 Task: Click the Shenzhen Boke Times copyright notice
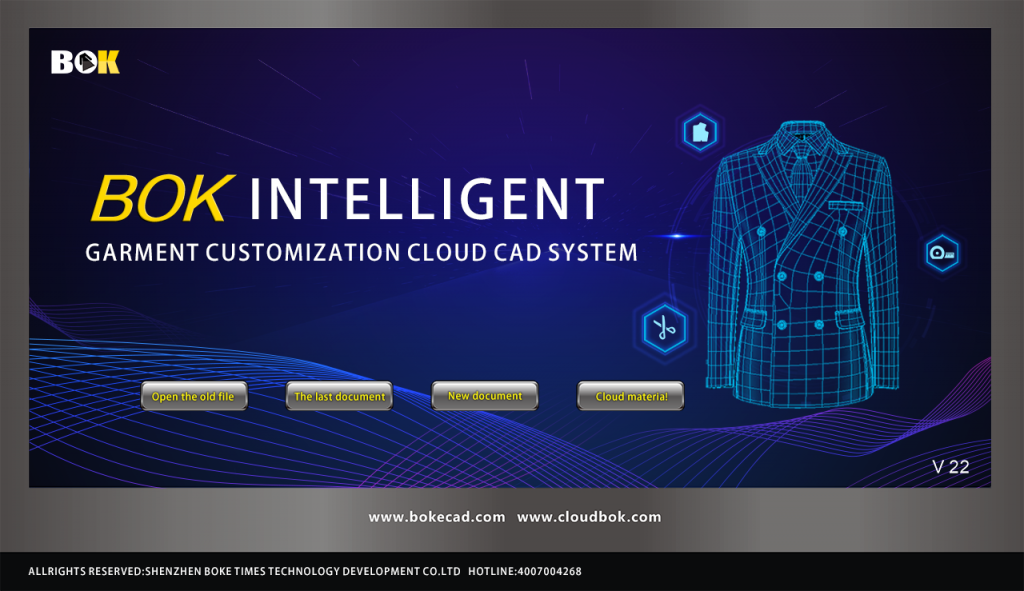(x=244, y=571)
